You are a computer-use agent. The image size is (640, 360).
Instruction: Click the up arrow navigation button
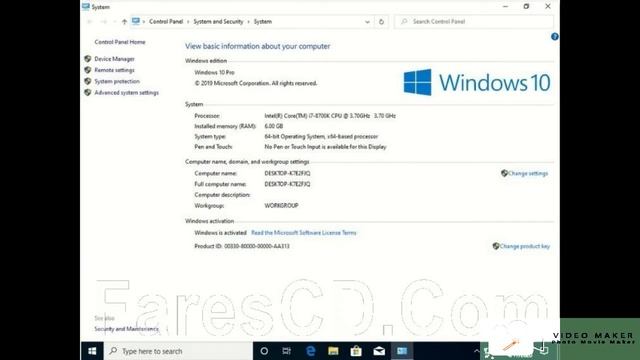coord(124,22)
